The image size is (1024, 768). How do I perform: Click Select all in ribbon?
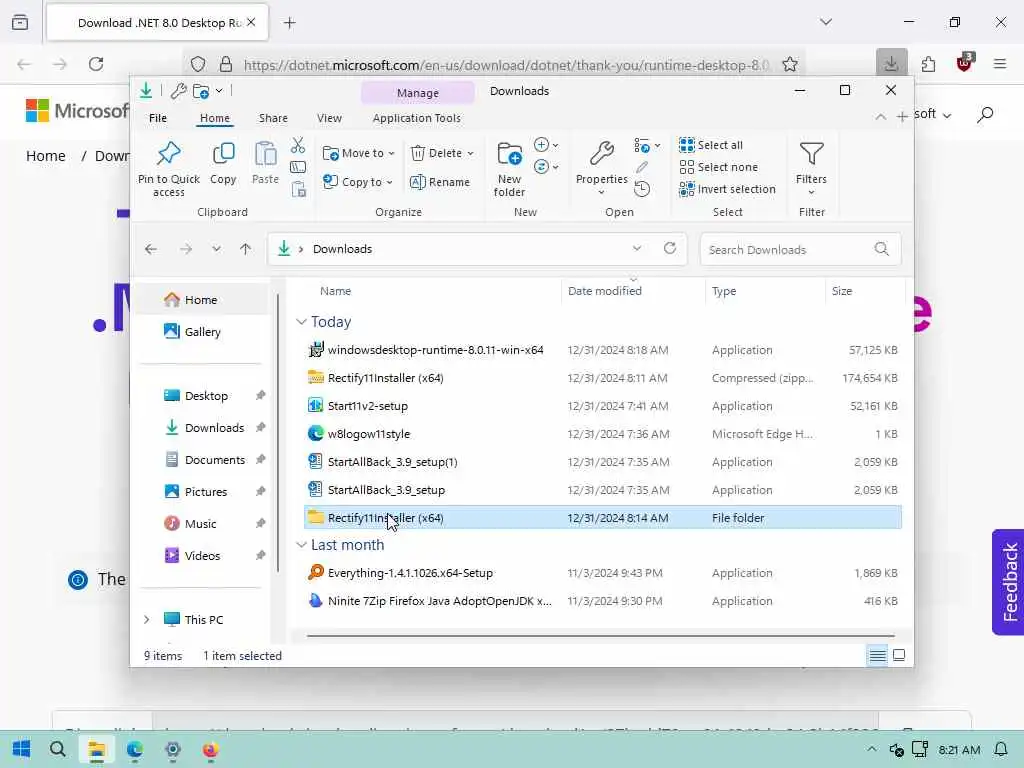click(711, 145)
